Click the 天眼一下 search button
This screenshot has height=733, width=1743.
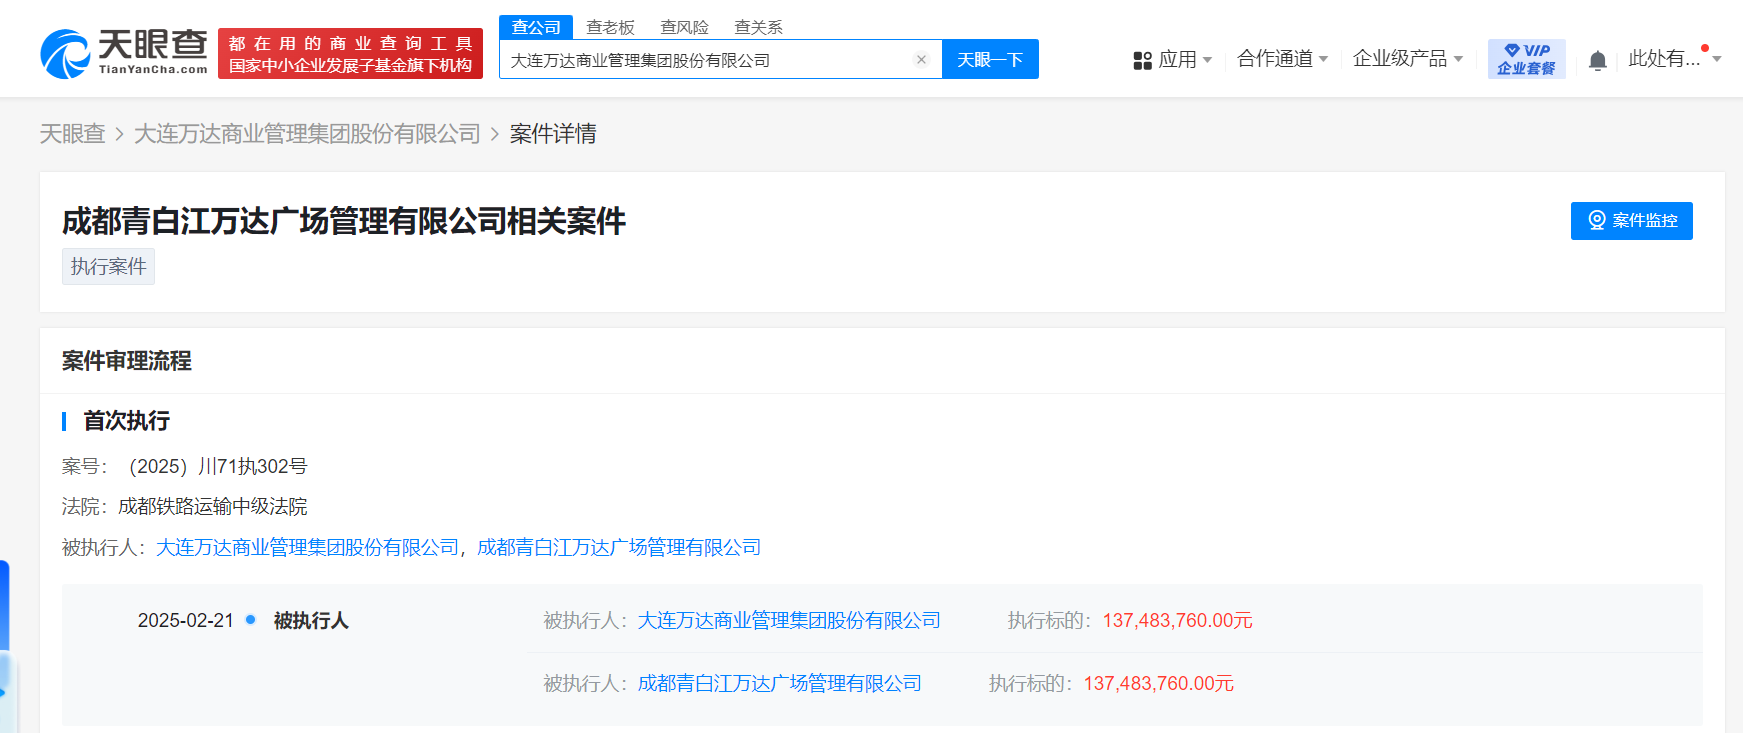click(990, 59)
